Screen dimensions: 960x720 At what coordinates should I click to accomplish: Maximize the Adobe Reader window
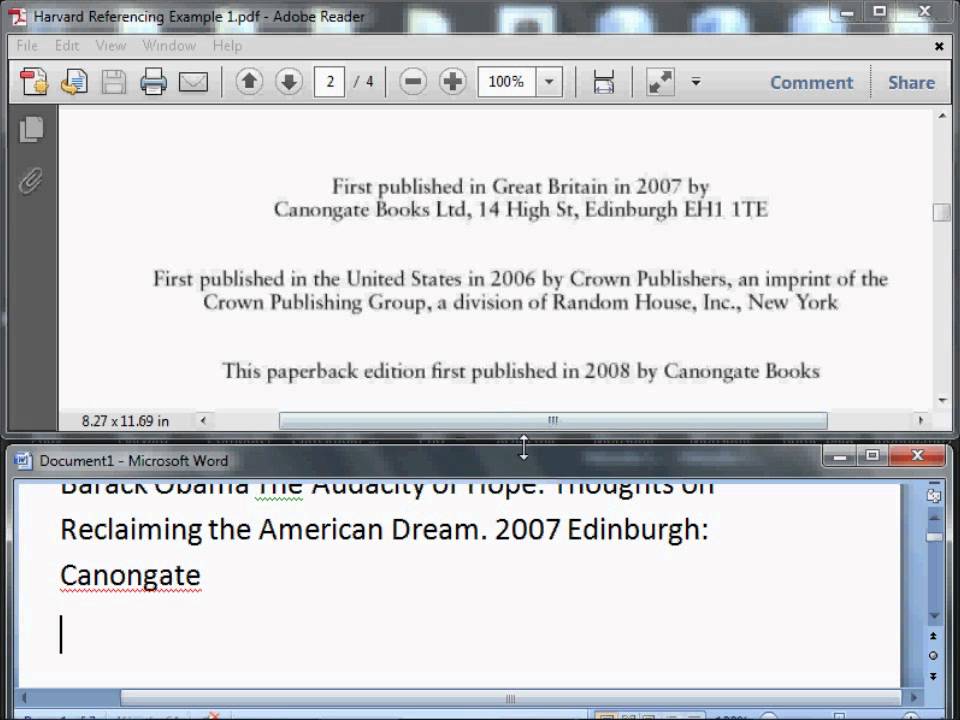point(880,12)
